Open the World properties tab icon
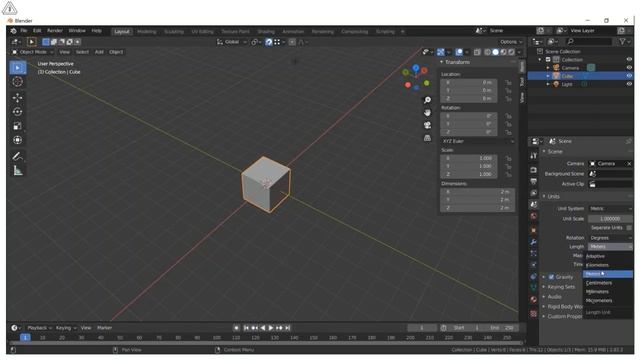640x360 pixels. click(x=533, y=216)
